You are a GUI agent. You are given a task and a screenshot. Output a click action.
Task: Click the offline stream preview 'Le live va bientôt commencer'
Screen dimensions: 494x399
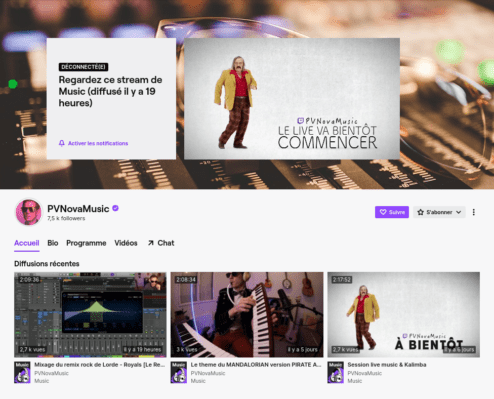(x=292, y=99)
